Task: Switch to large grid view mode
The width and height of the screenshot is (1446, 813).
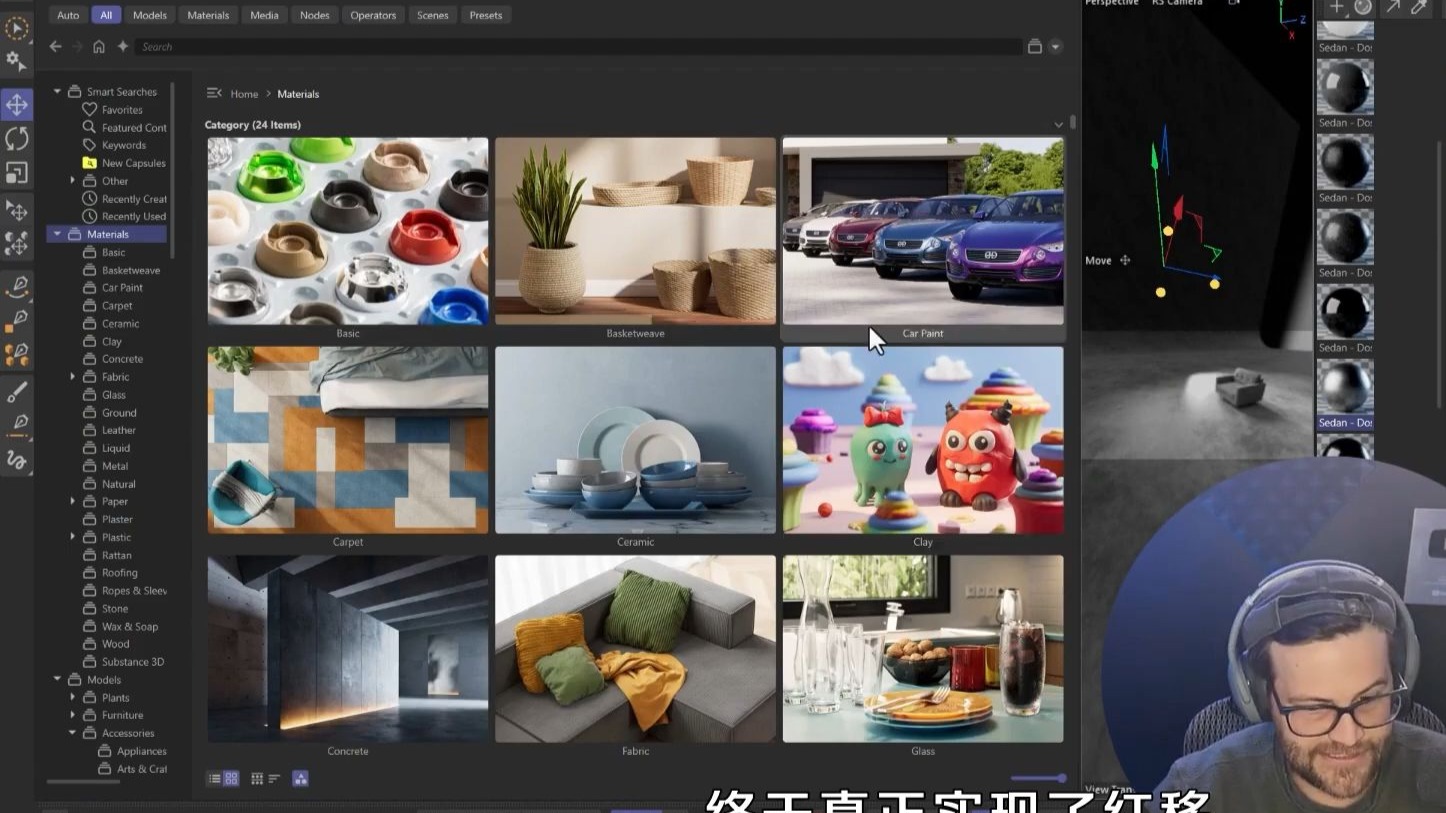Action: [x=231, y=778]
